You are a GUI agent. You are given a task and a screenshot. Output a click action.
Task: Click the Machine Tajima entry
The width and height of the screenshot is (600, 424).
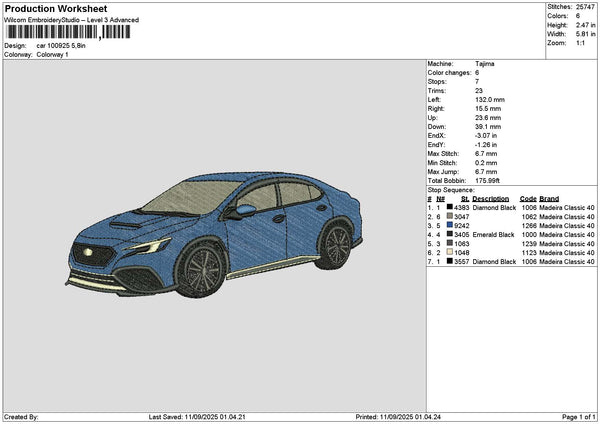click(x=460, y=63)
